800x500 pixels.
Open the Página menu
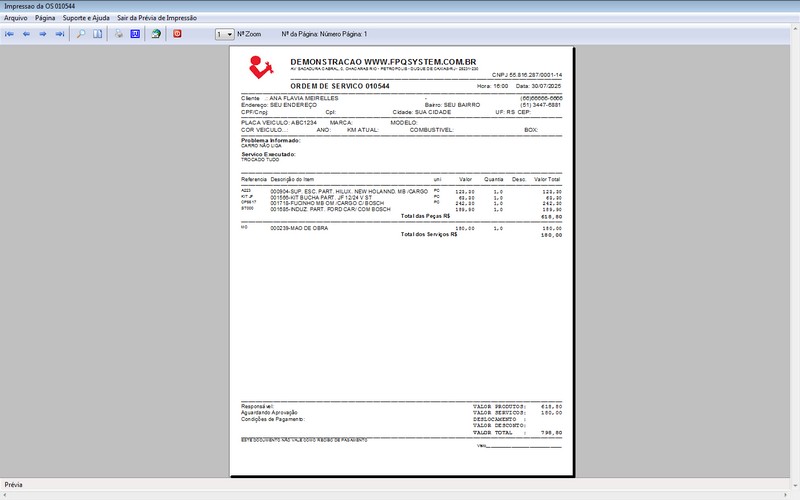coord(45,19)
